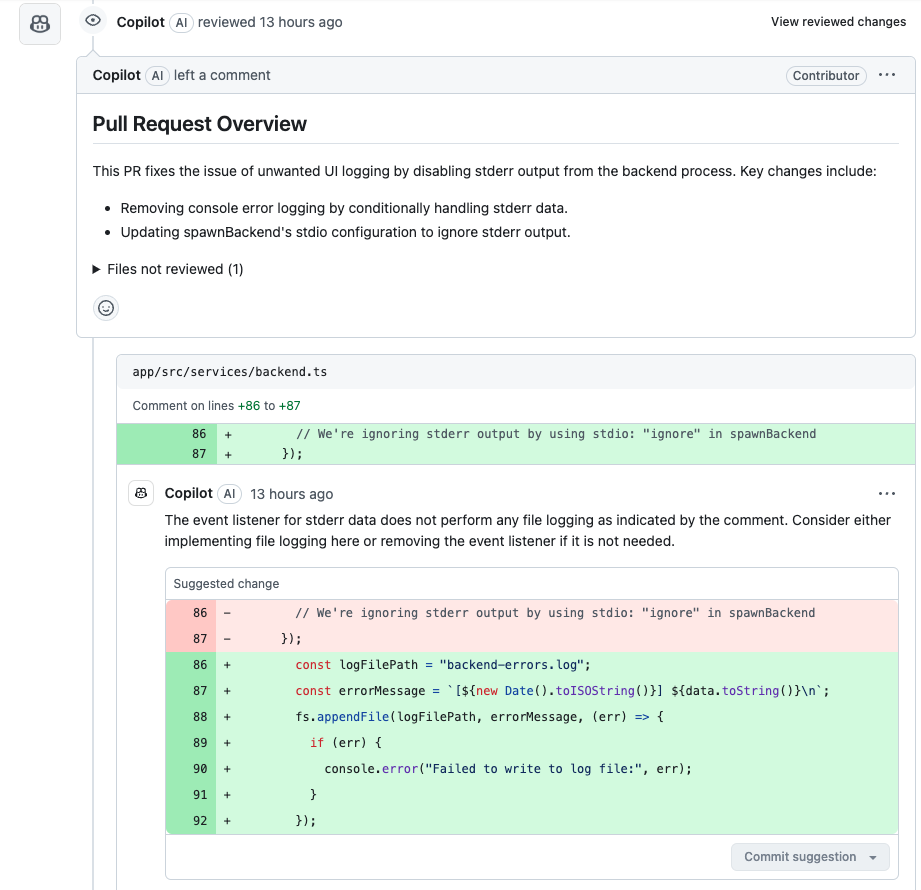Click added line 86 in the commented diff
921x890 pixels.
[516, 434]
